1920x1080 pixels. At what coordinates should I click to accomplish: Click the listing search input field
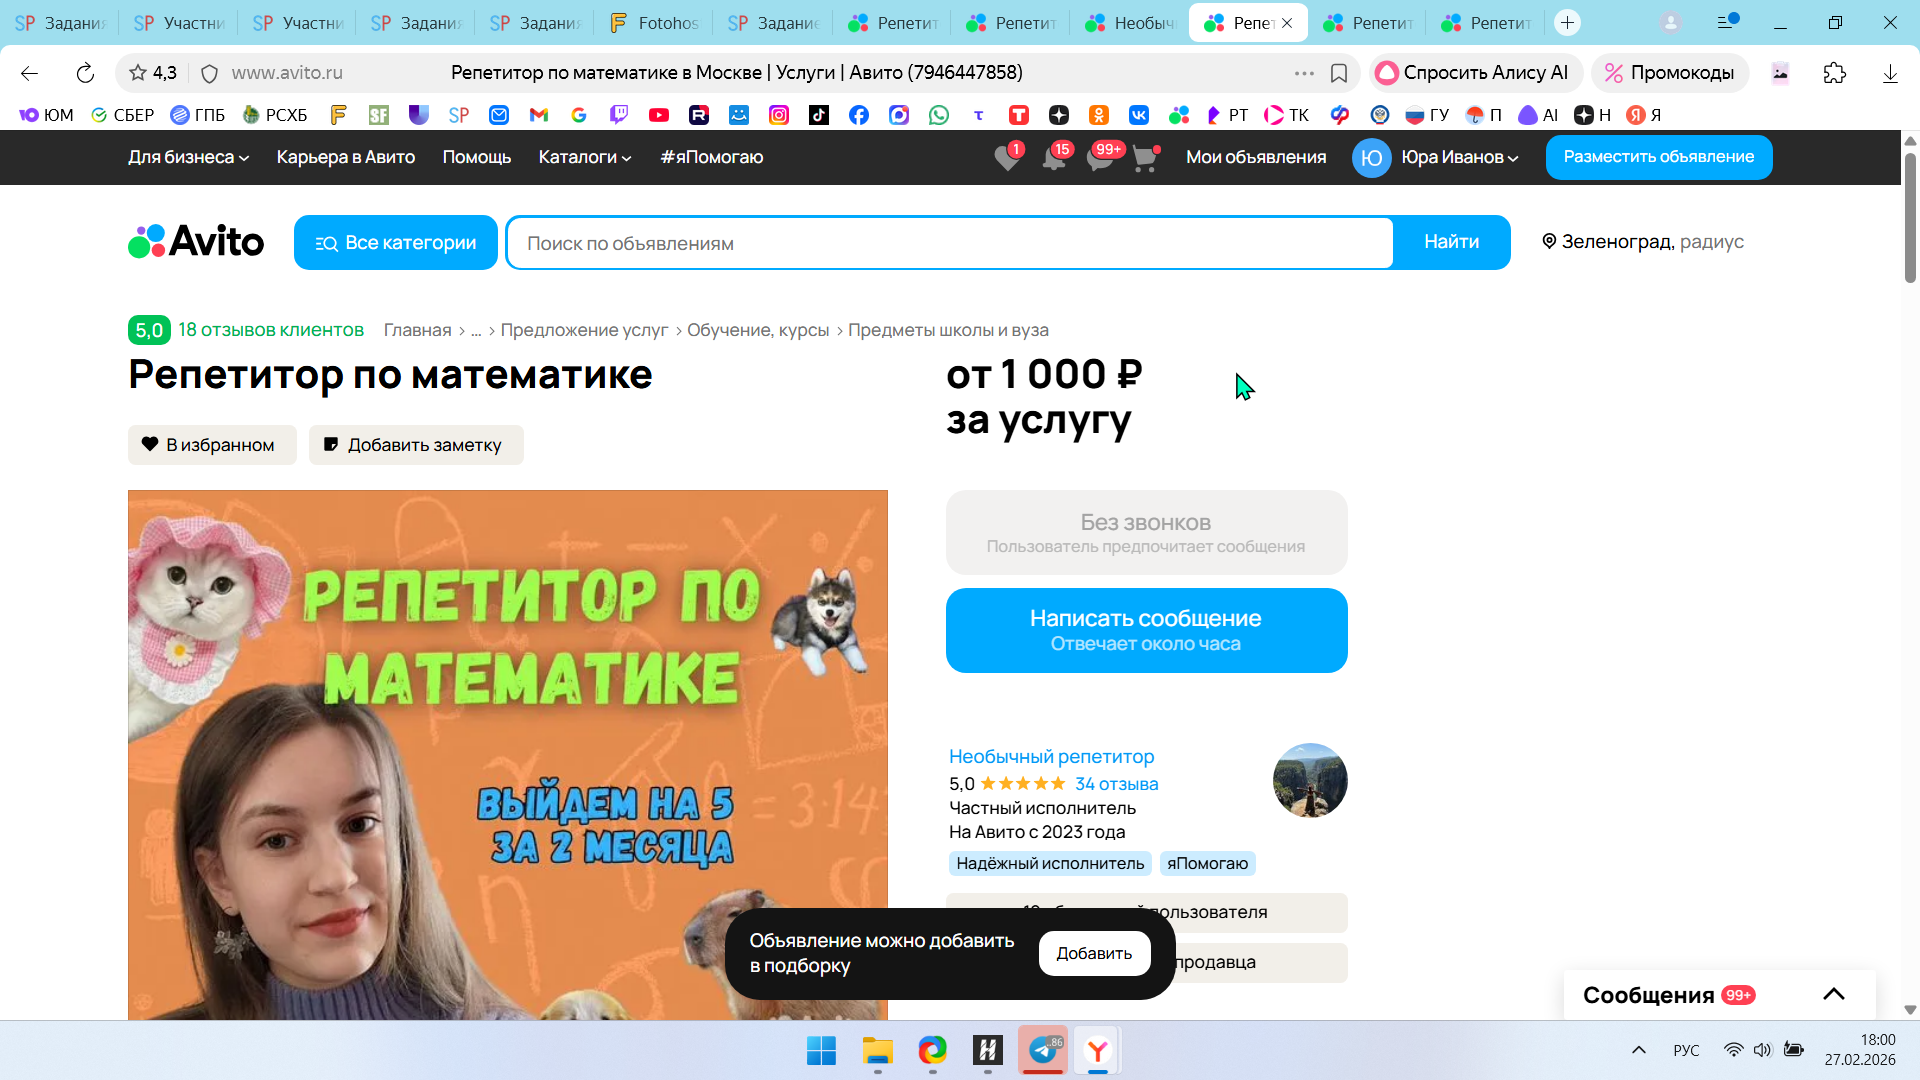(x=950, y=243)
